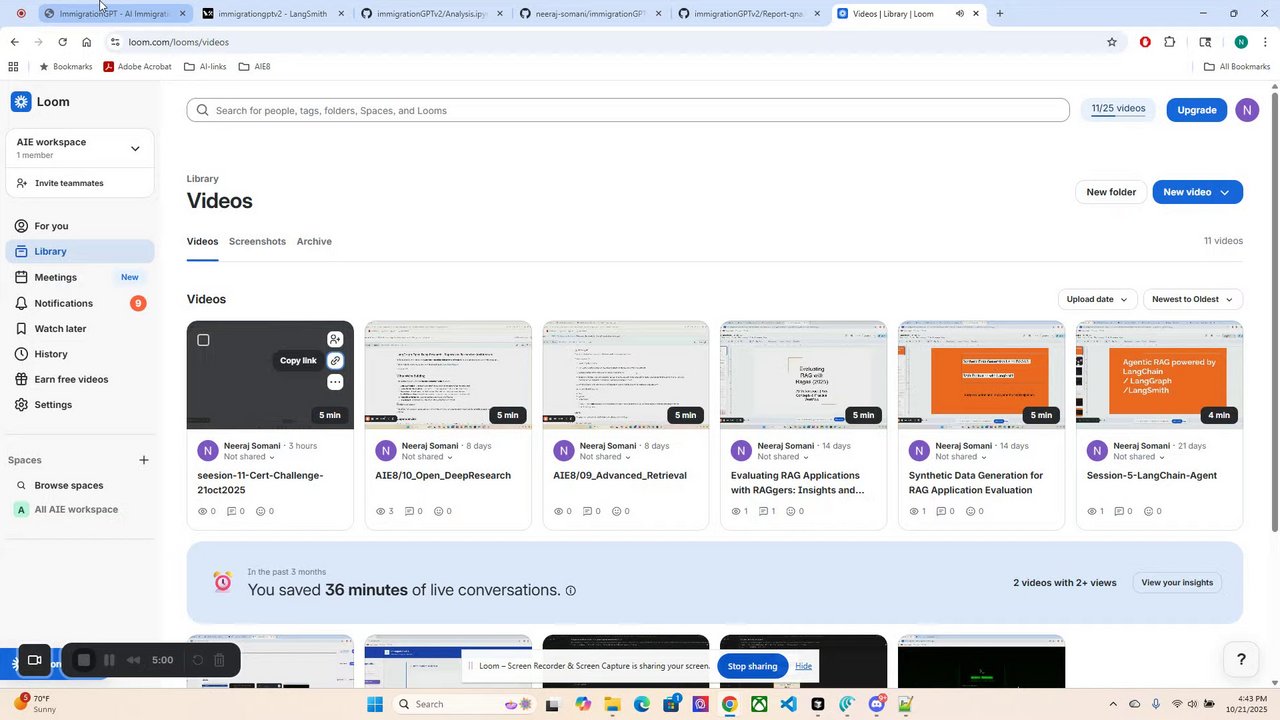Change sharing status of Session-5-LangChain-Agent
Screen dimensions: 1280x720
(1140, 457)
